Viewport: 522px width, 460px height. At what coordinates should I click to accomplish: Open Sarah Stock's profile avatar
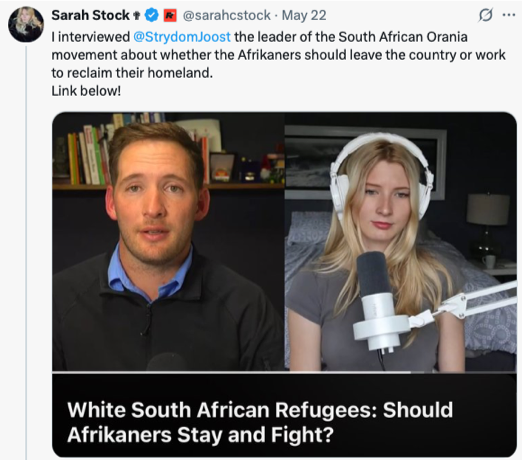(26, 24)
